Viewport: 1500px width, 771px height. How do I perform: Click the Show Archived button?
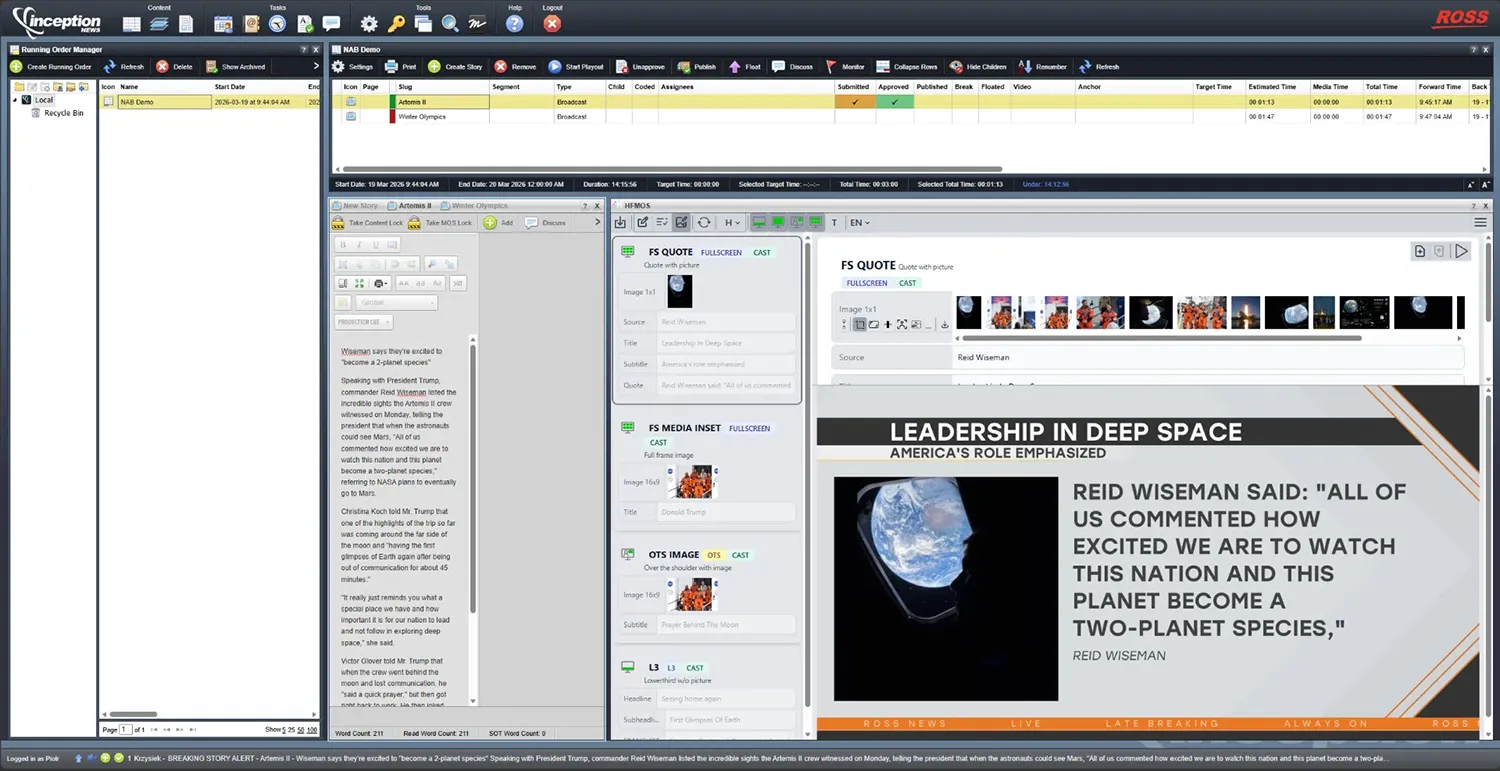[x=236, y=67]
